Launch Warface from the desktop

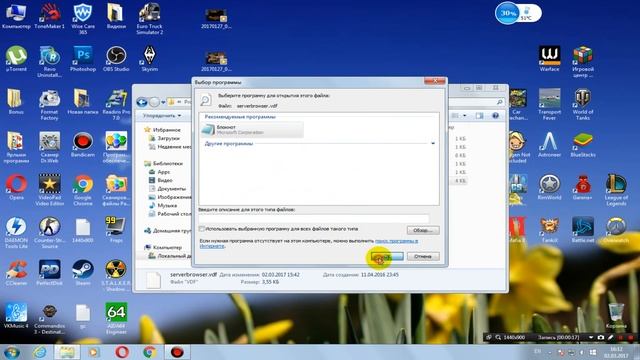point(549,59)
